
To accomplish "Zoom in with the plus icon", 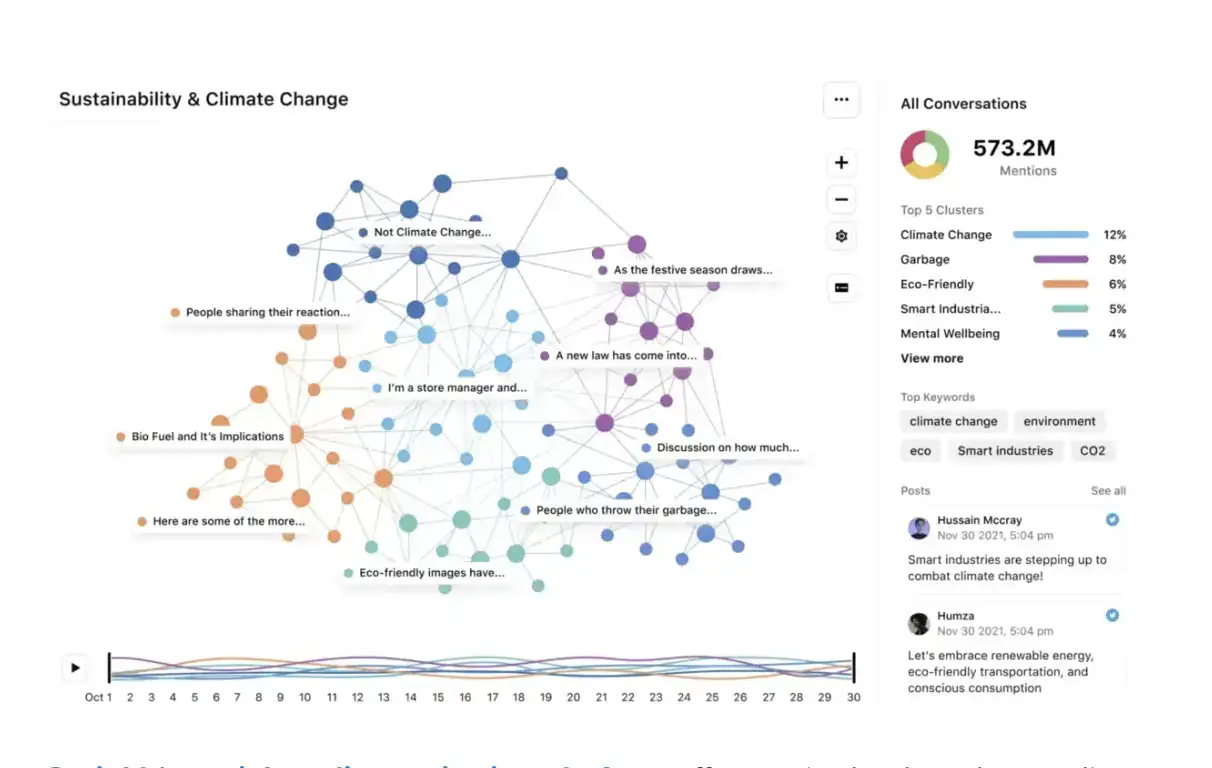I will click(x=841, y=163).
